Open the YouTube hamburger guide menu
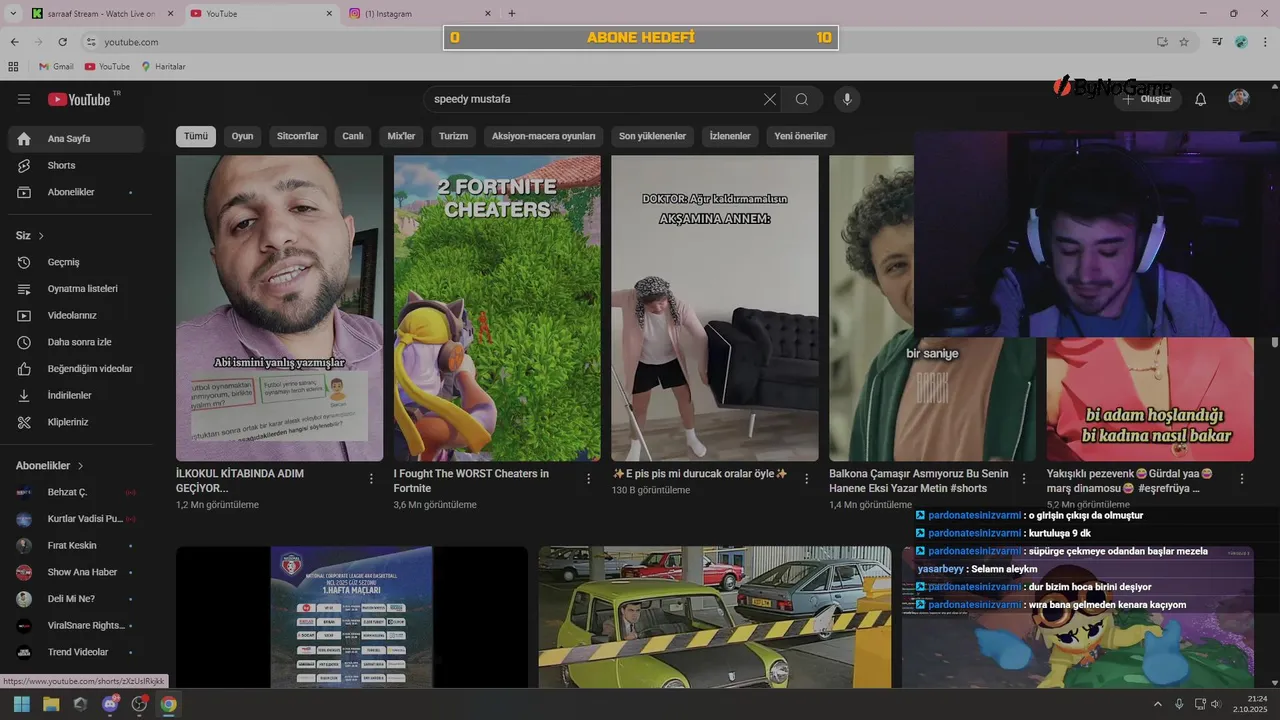 (x=24, y=99)
